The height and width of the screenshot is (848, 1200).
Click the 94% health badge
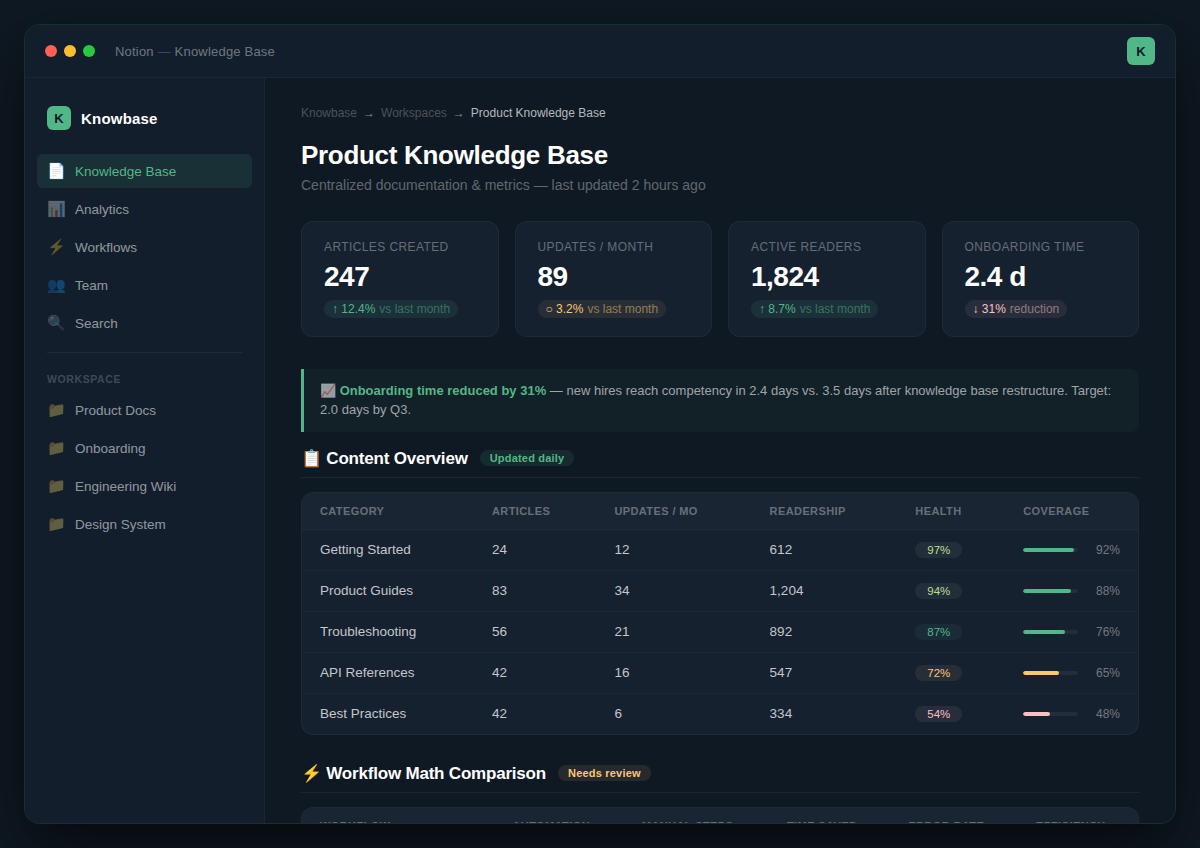click(938, 591)
